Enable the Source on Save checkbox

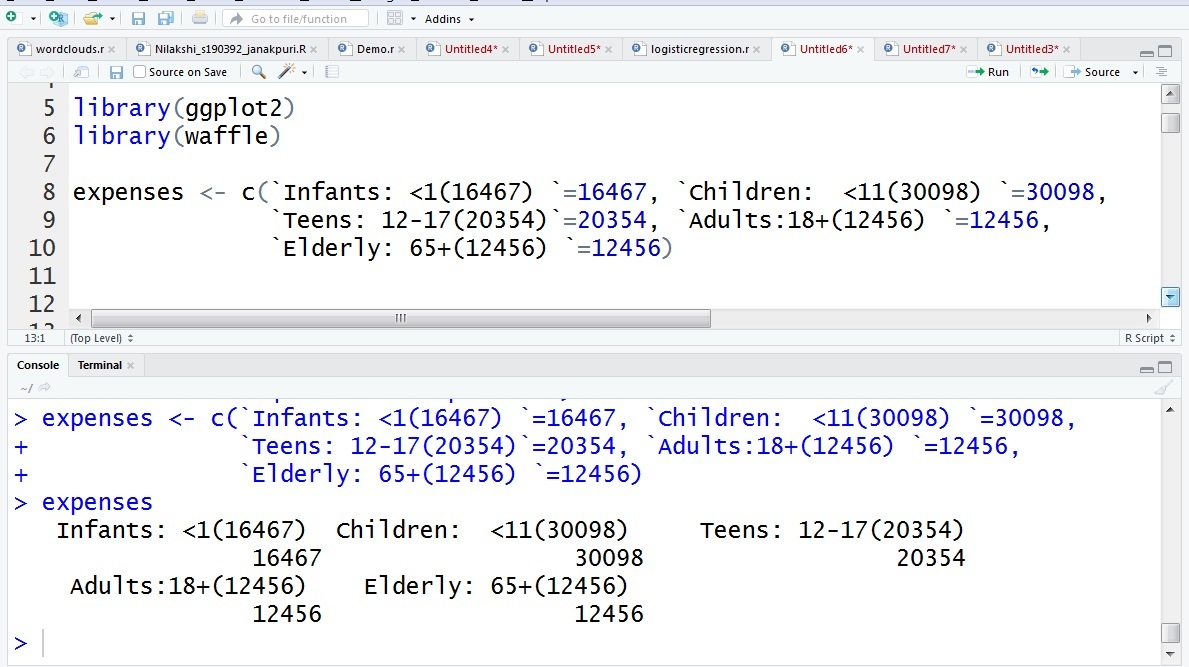[140, 72]
